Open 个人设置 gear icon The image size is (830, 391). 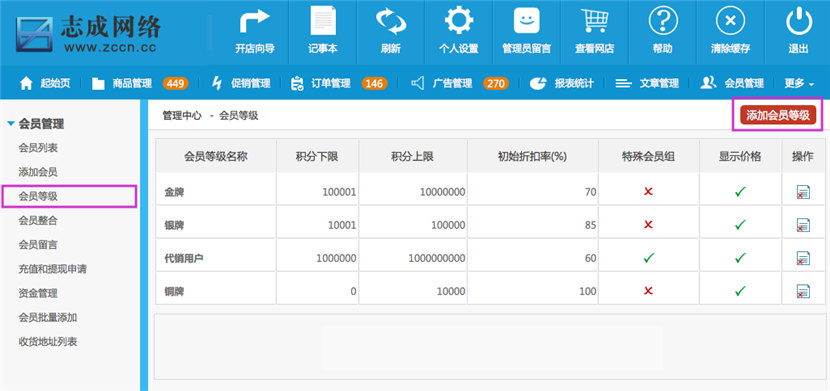(x=458, y=21)
